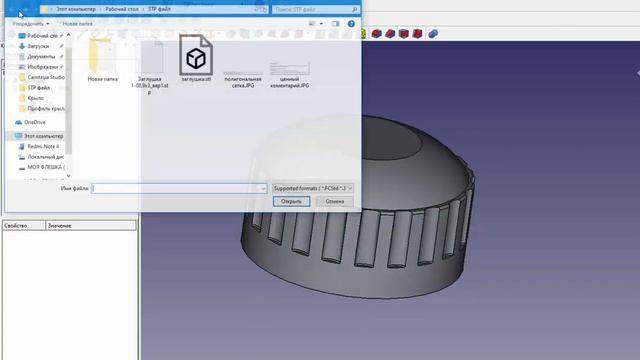640x360 pixels.
Task: Click the Имя файла input field
Action: [179, 188]
